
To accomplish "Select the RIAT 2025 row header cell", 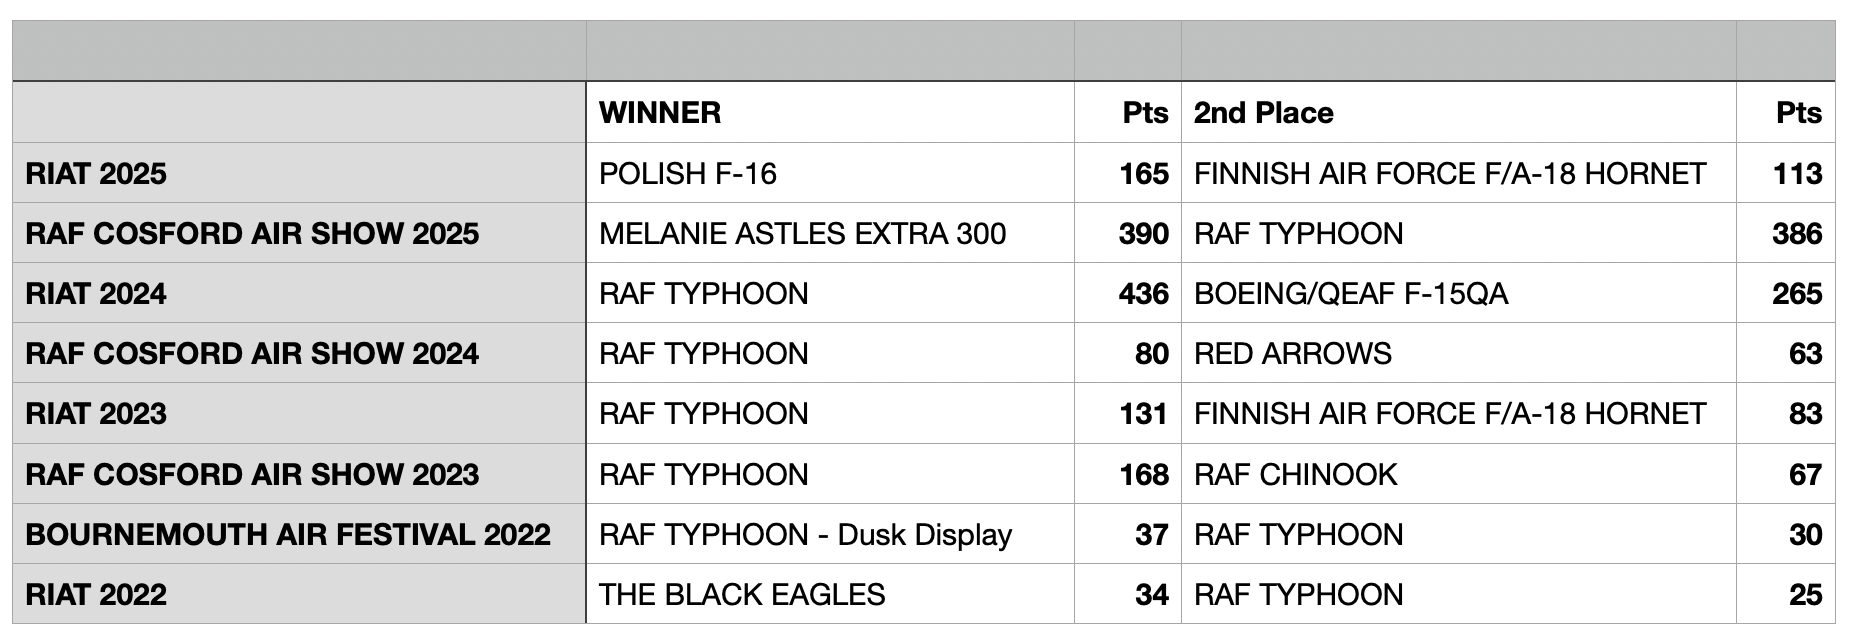I will (299, 173).
